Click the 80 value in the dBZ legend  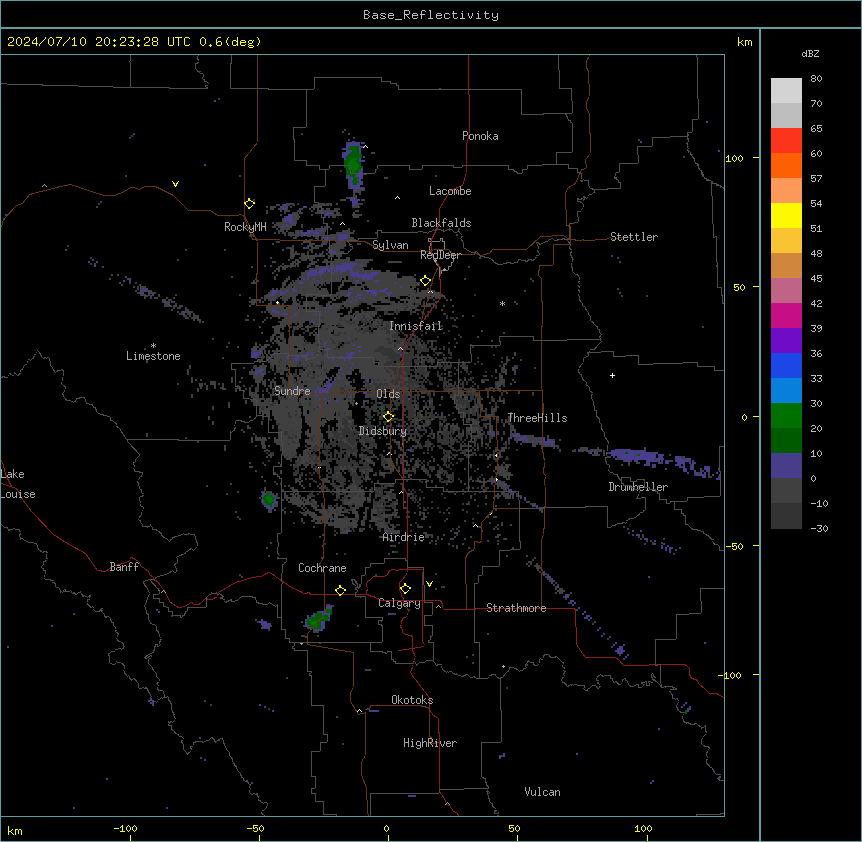pos(816,79)
